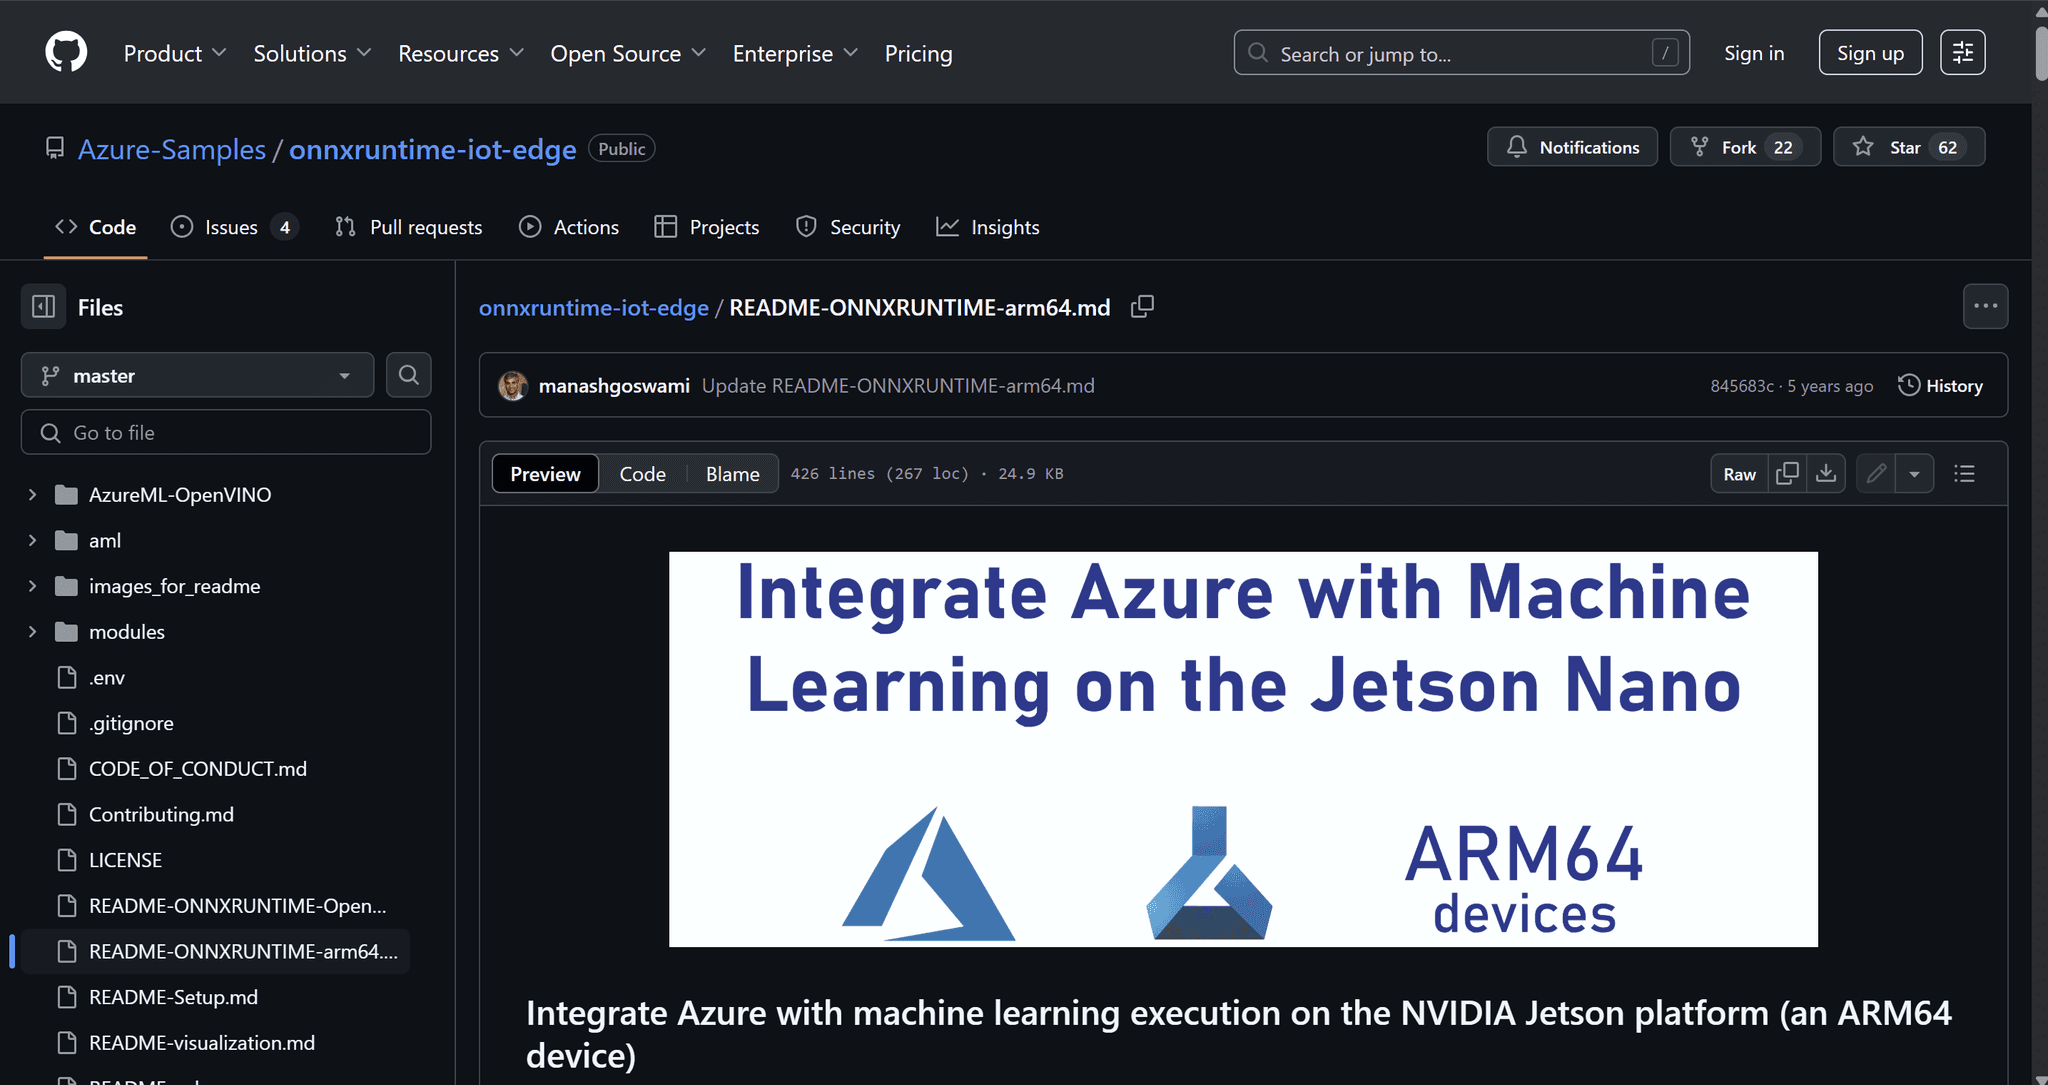Collapse the file tree side panel
This screenshot has width=2048, height=1085.
coord(43,307)
